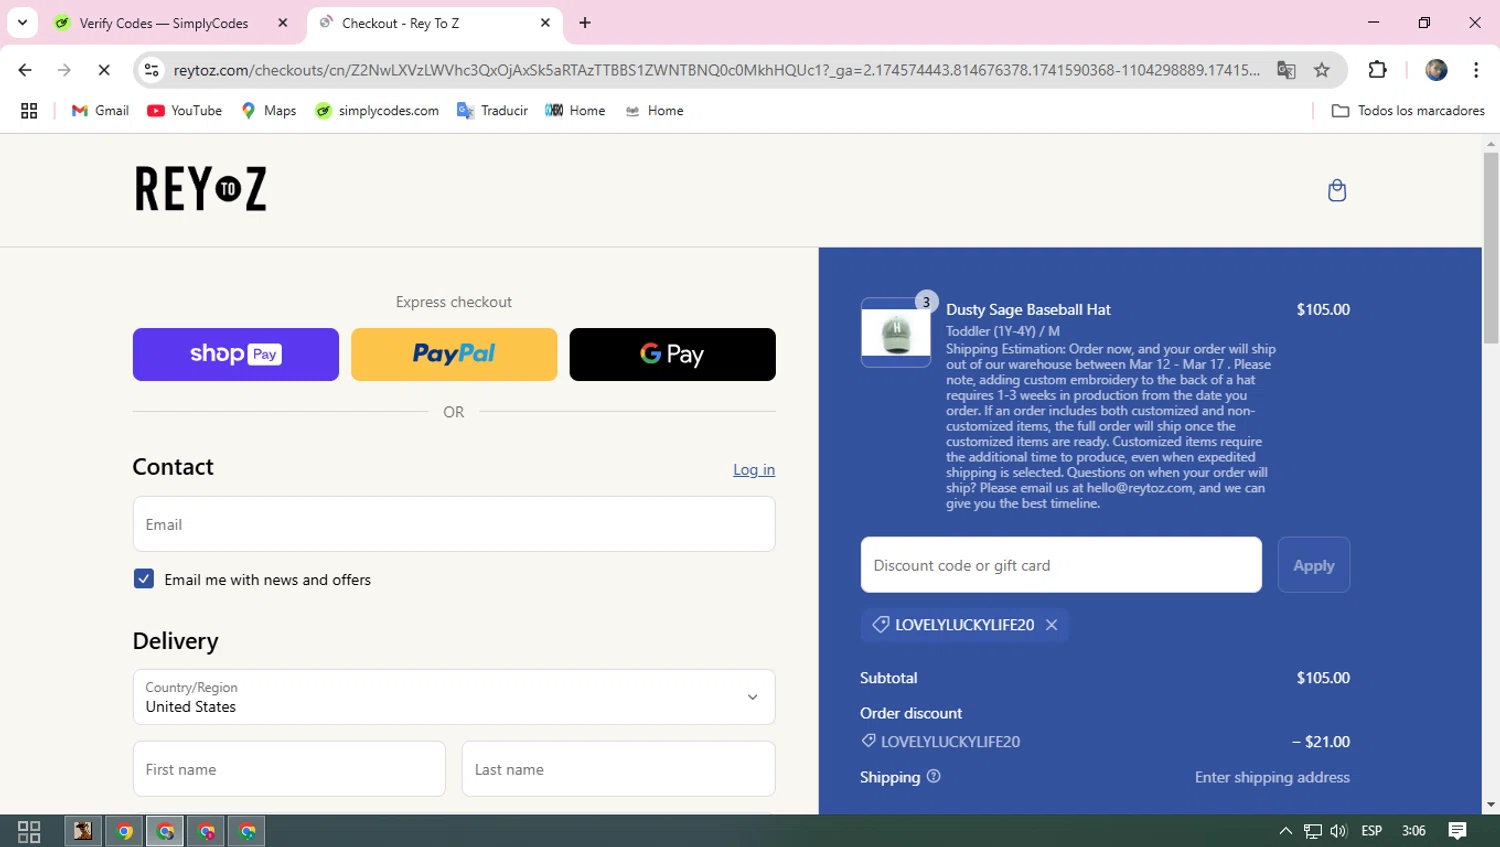Click the Last name field
The height and width of the screenshot is (847, 1500).
618,769
